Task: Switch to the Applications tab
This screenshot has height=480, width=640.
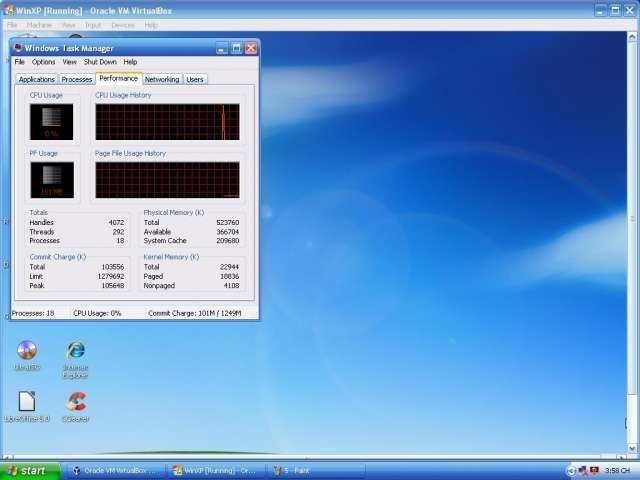Action: [x=37, y=79]
